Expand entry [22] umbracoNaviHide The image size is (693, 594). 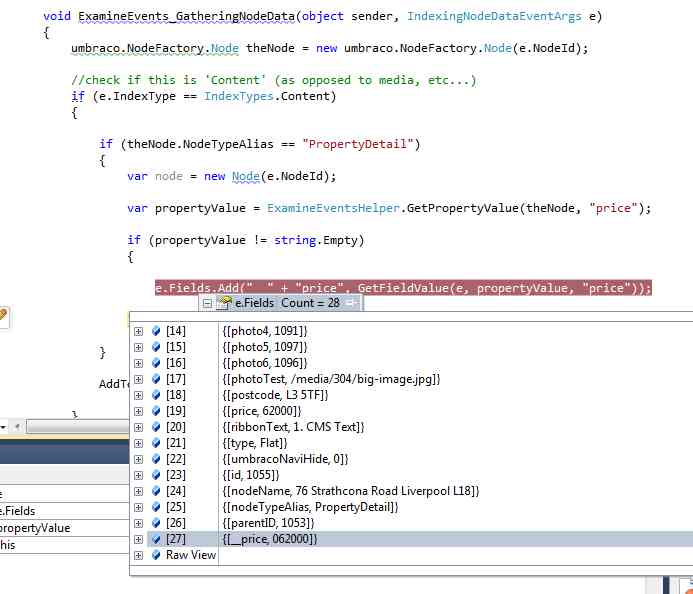pyautogui.click(x=138, y=459)
